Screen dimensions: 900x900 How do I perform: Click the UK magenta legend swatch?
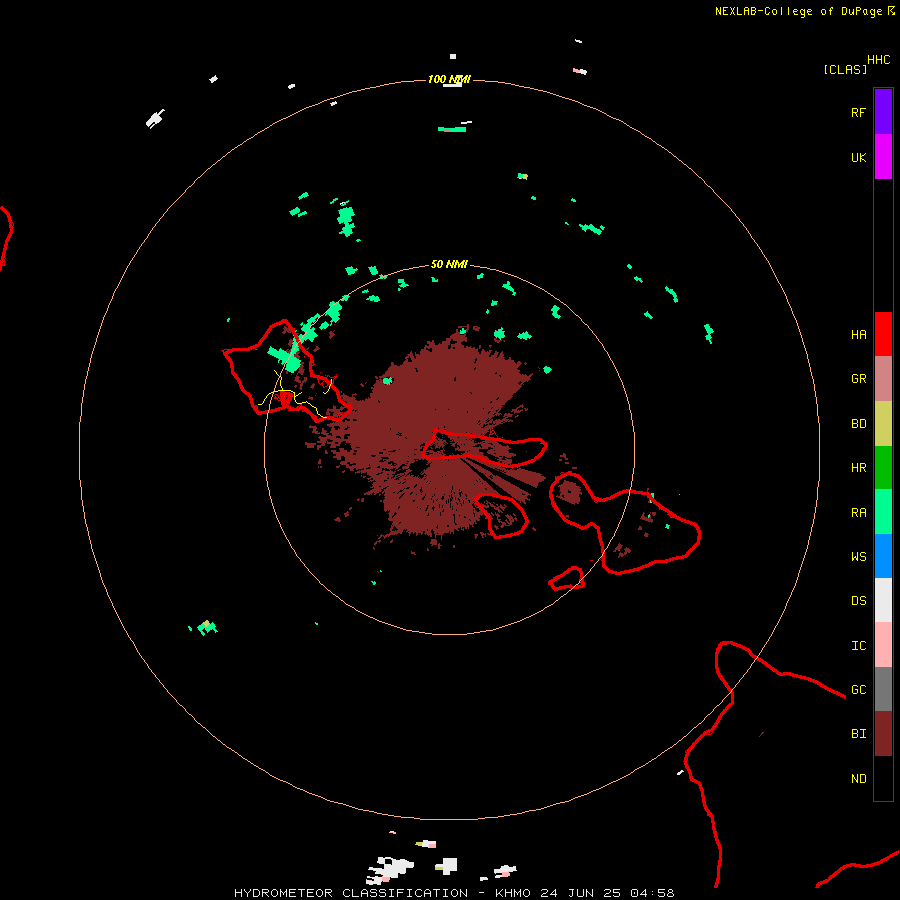tap(883, 157)
